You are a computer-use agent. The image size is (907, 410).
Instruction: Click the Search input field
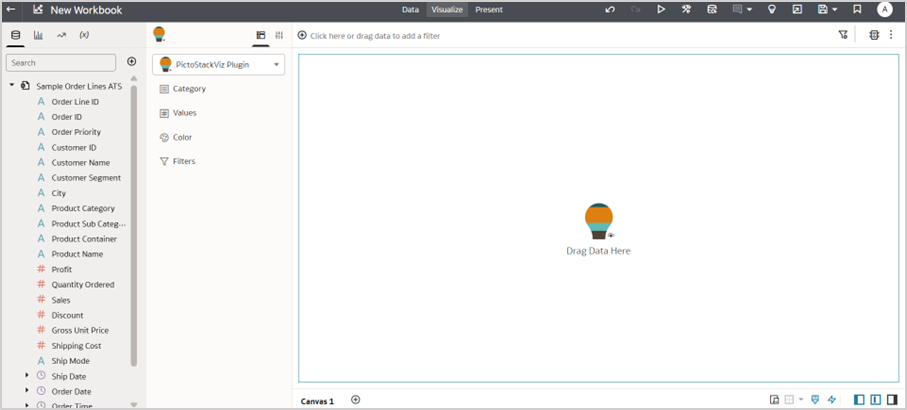61,62
